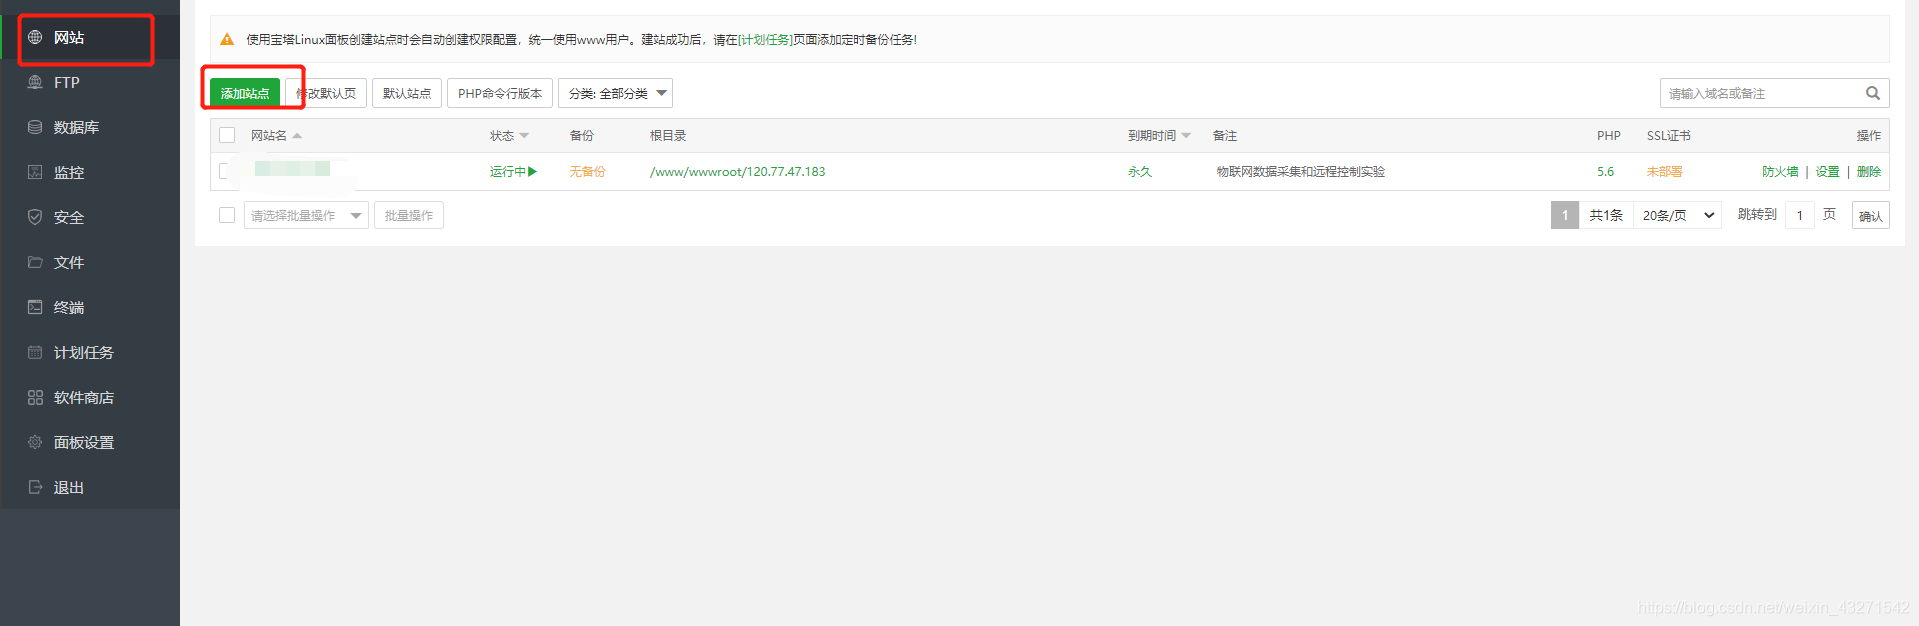Open monitoring via the 监控 sidebar icon

[35, 172]
